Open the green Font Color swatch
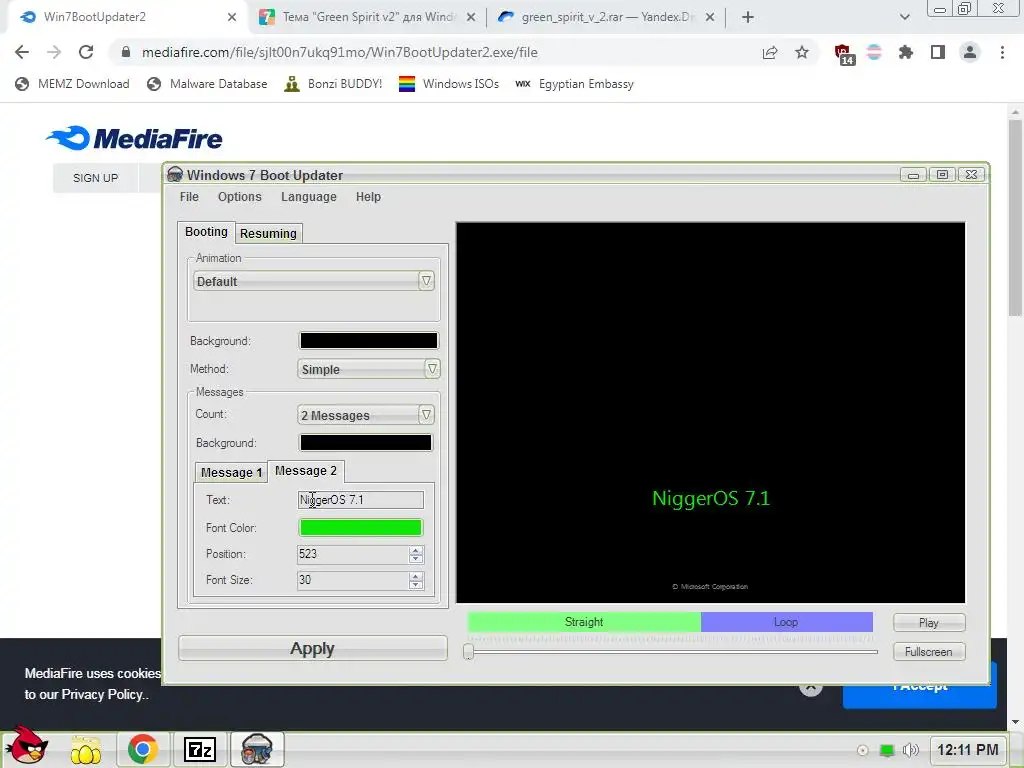The image size is (1024, 768). (360, 527)
